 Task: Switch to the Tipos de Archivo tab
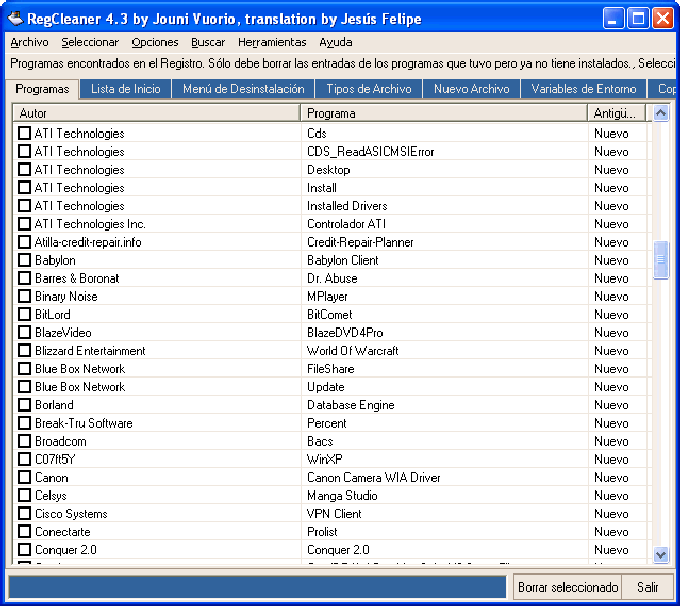369,89
